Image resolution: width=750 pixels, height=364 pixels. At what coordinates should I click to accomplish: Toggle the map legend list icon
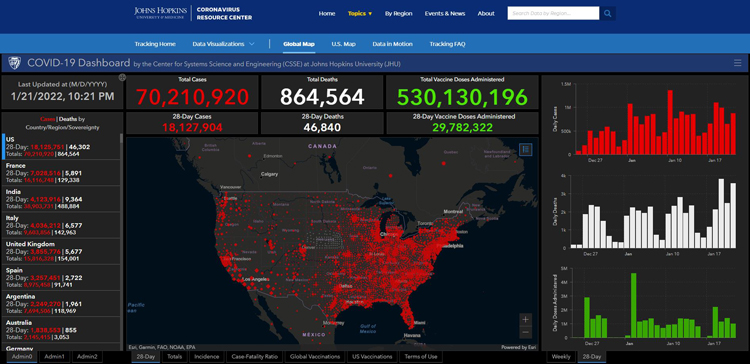(526, 149)
